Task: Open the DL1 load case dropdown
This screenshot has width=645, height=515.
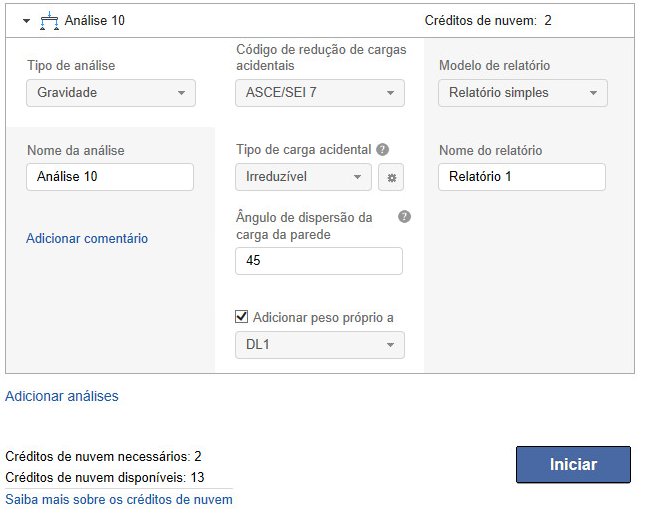Action: click(x=320, y=345)
